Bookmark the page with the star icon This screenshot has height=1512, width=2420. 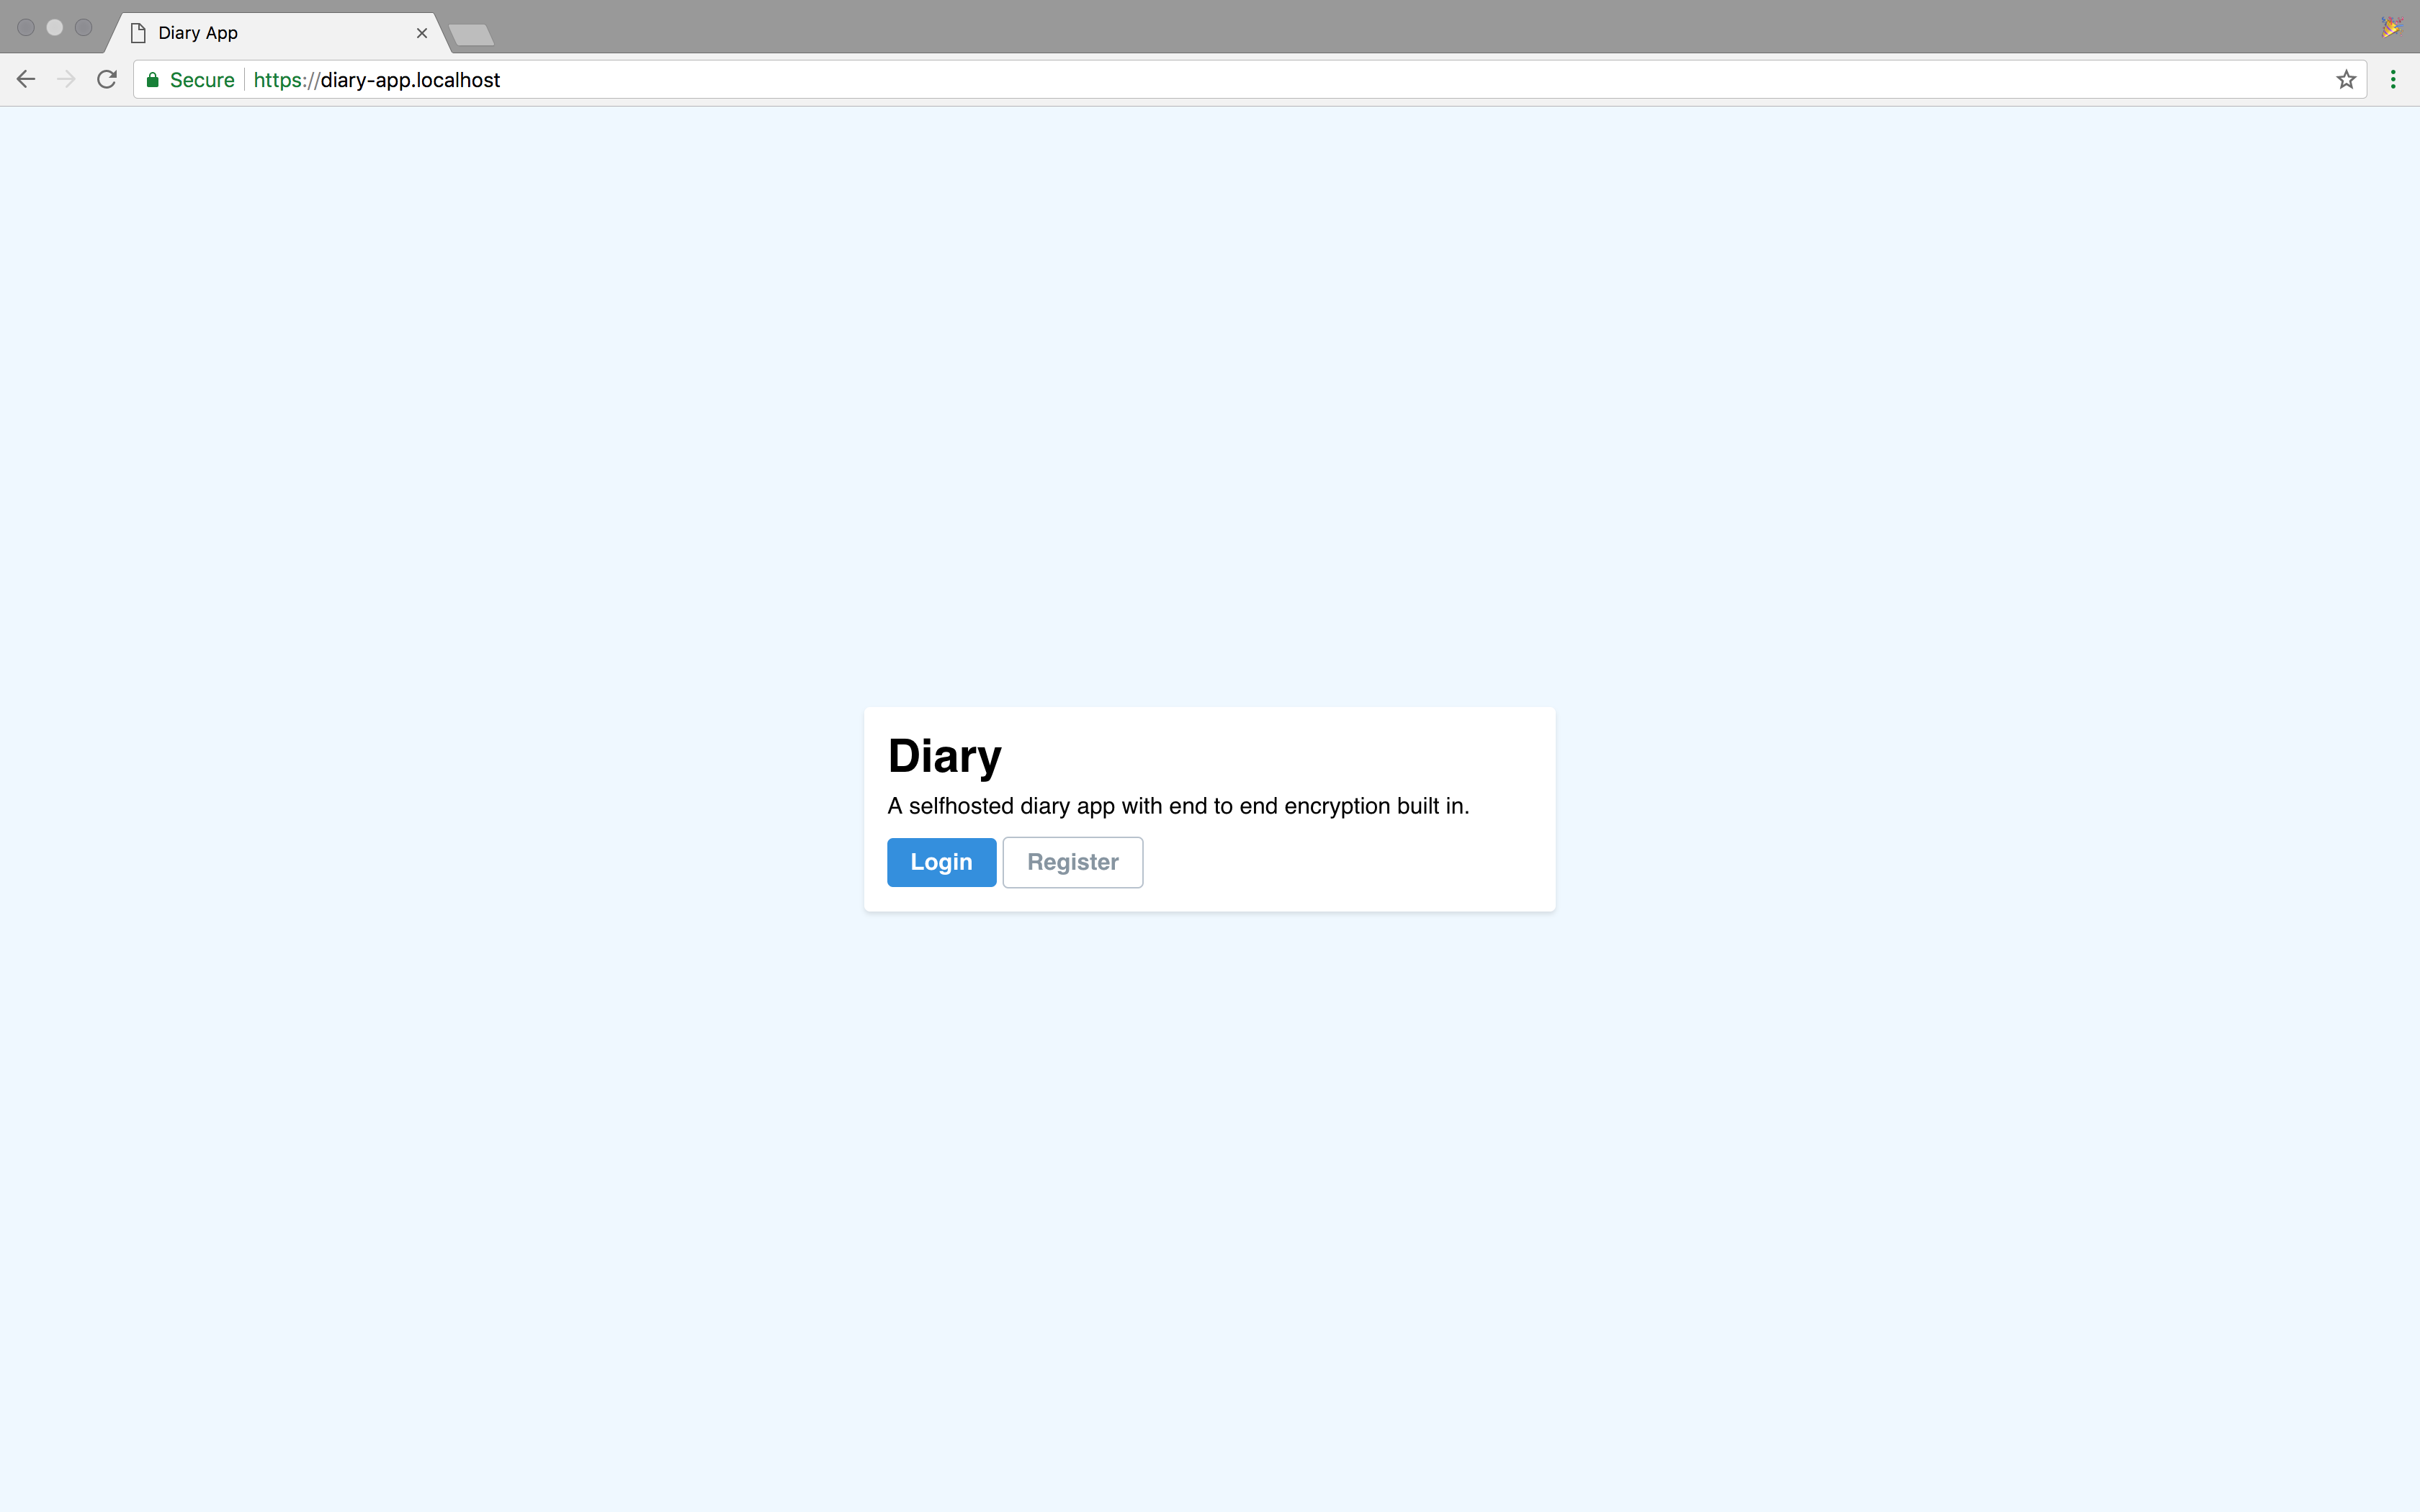point(2345,79)
